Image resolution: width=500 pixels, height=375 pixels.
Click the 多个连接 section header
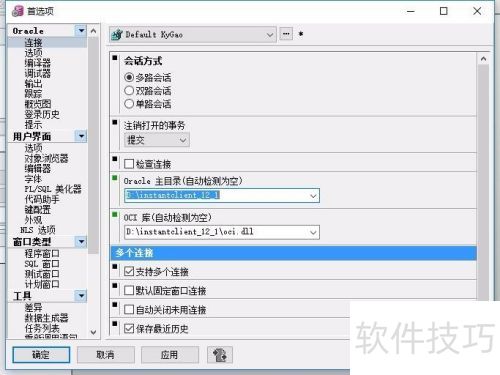tap(293, 253)
